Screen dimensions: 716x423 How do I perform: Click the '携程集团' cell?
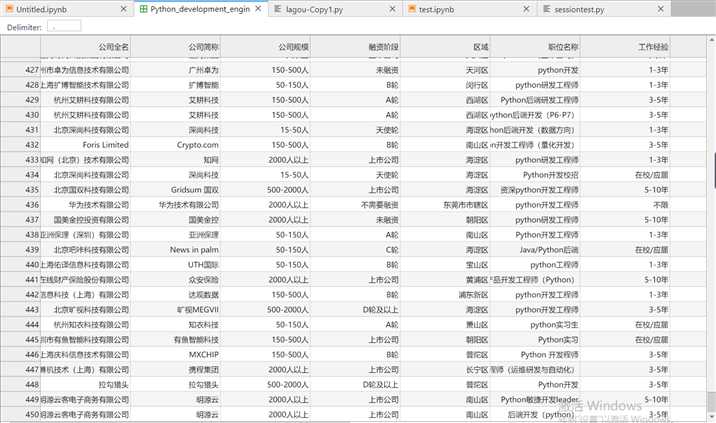click(x=175, y=370)
